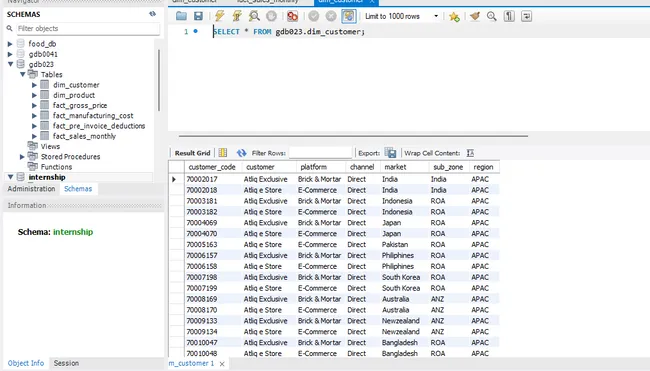The width and height of the screenshot is (650, 371).
Task: Click the Filter Rows input field
Action: click(x=320, y=153)
